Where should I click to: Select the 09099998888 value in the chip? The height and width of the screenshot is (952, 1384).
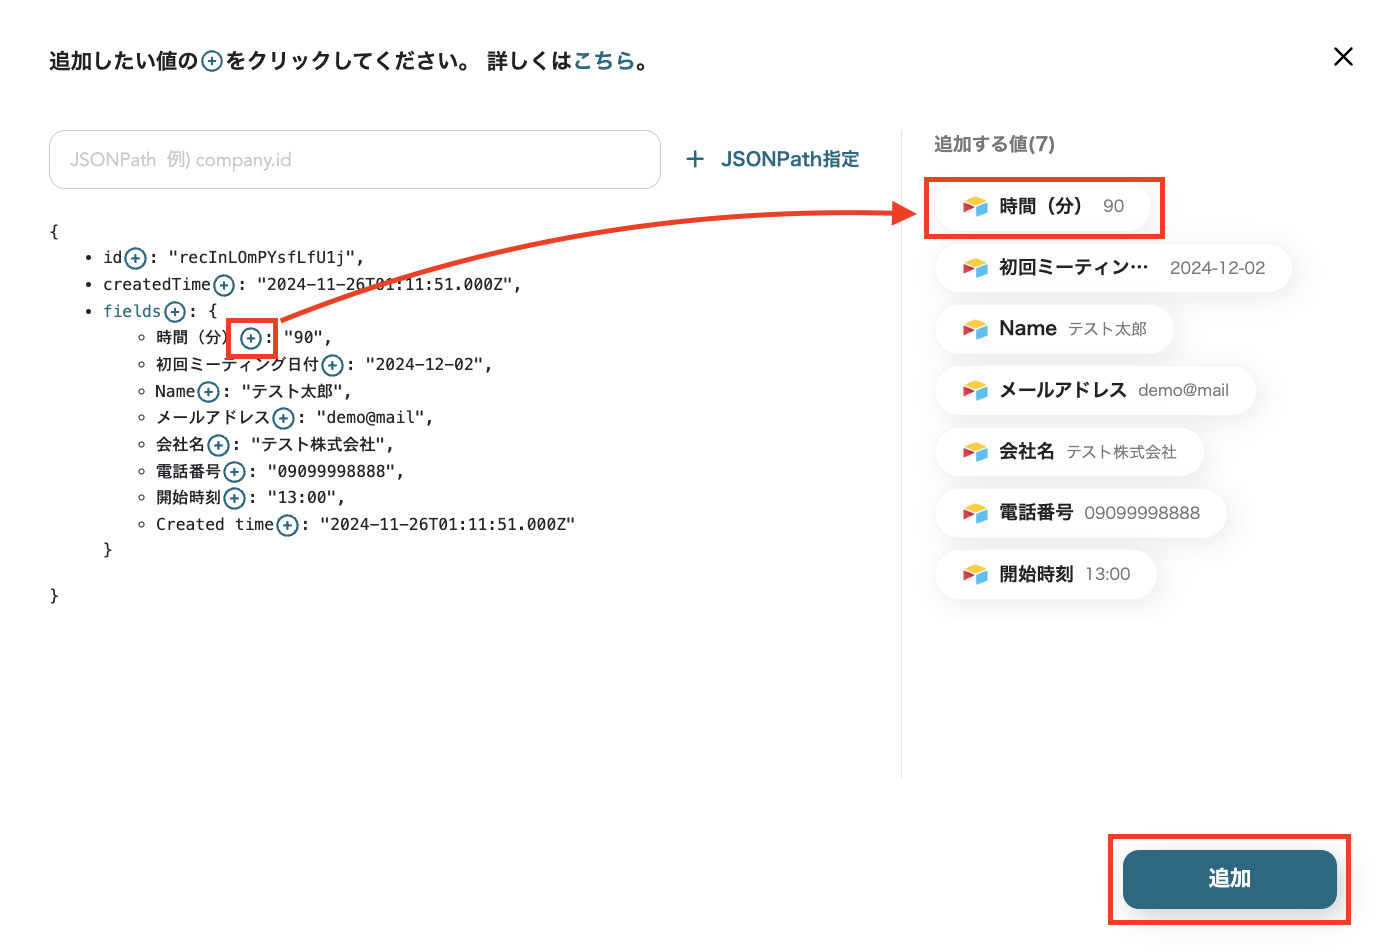click(1142, 513)
